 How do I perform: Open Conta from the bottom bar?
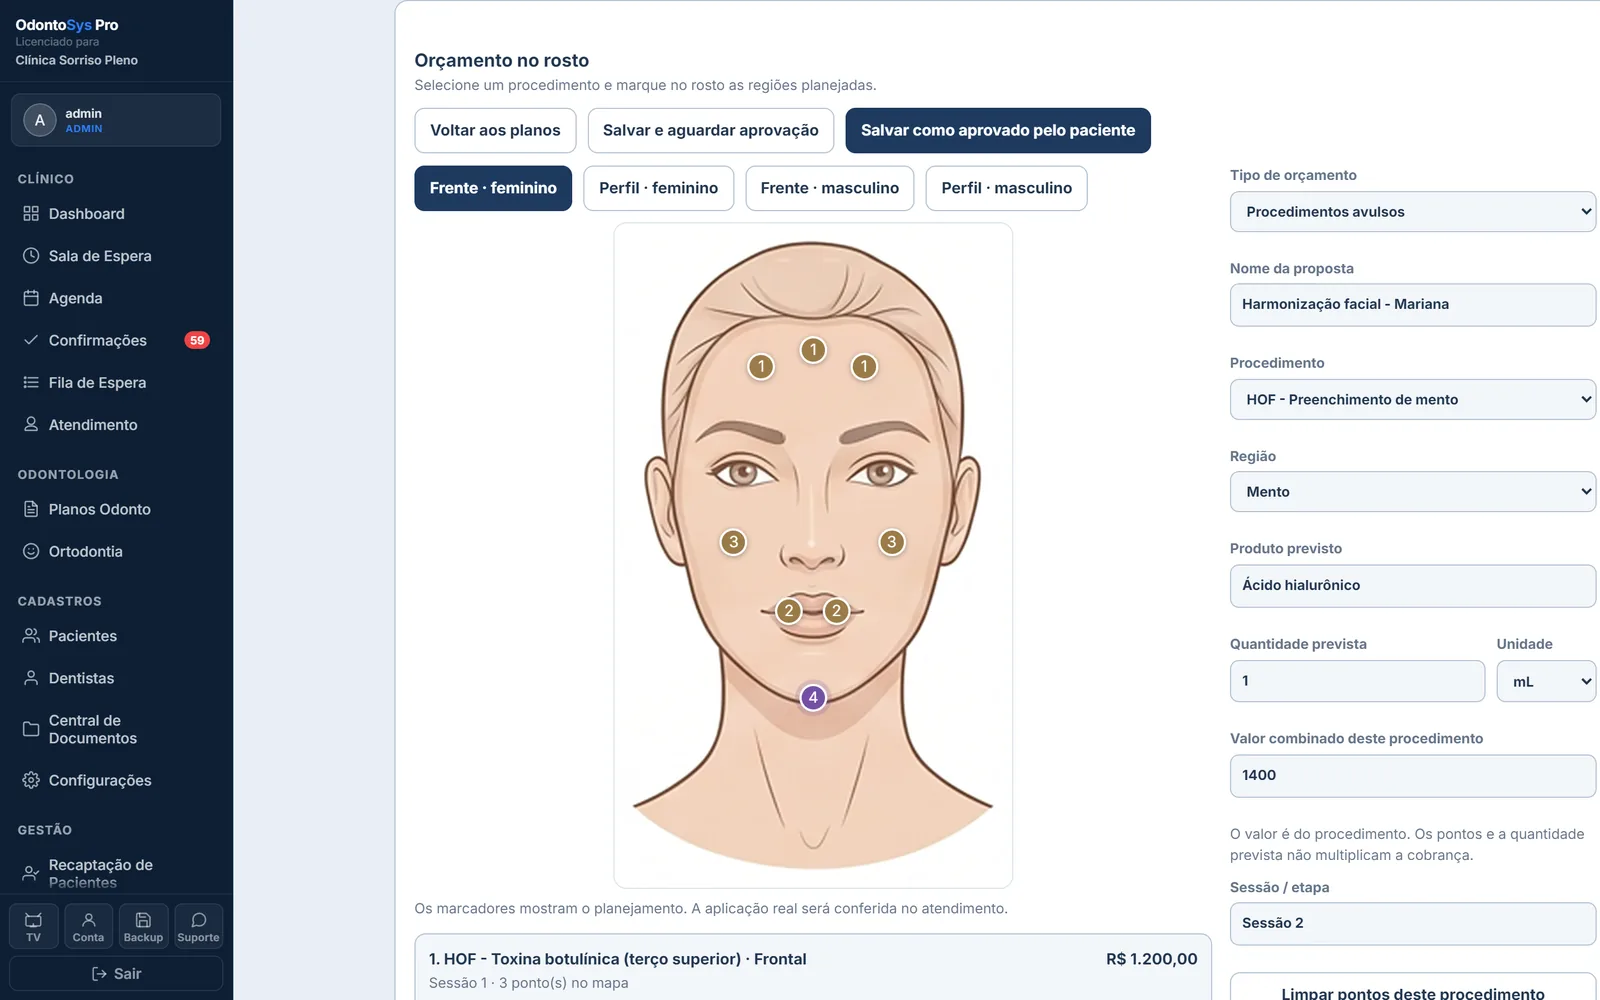tap(88, 926)
